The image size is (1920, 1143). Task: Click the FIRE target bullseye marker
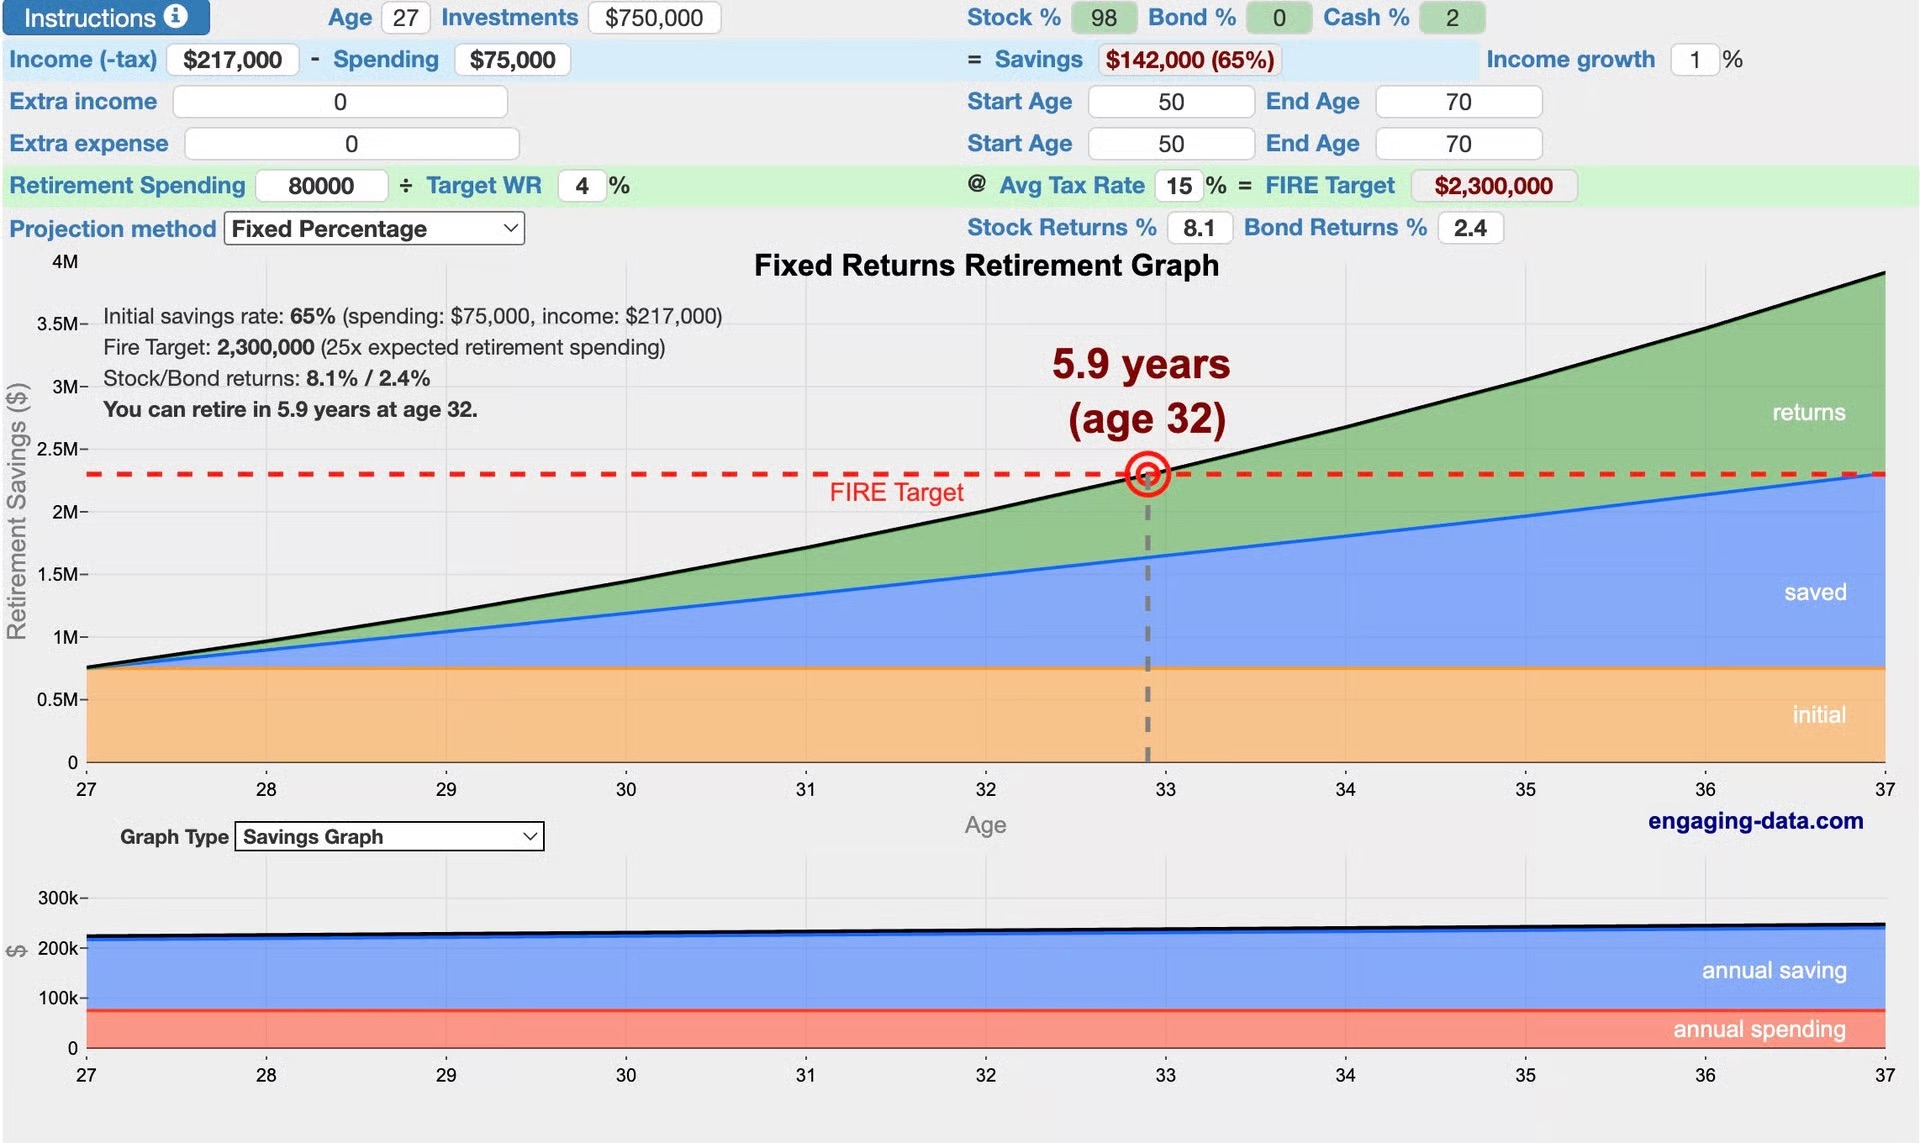pos(1147,474)
